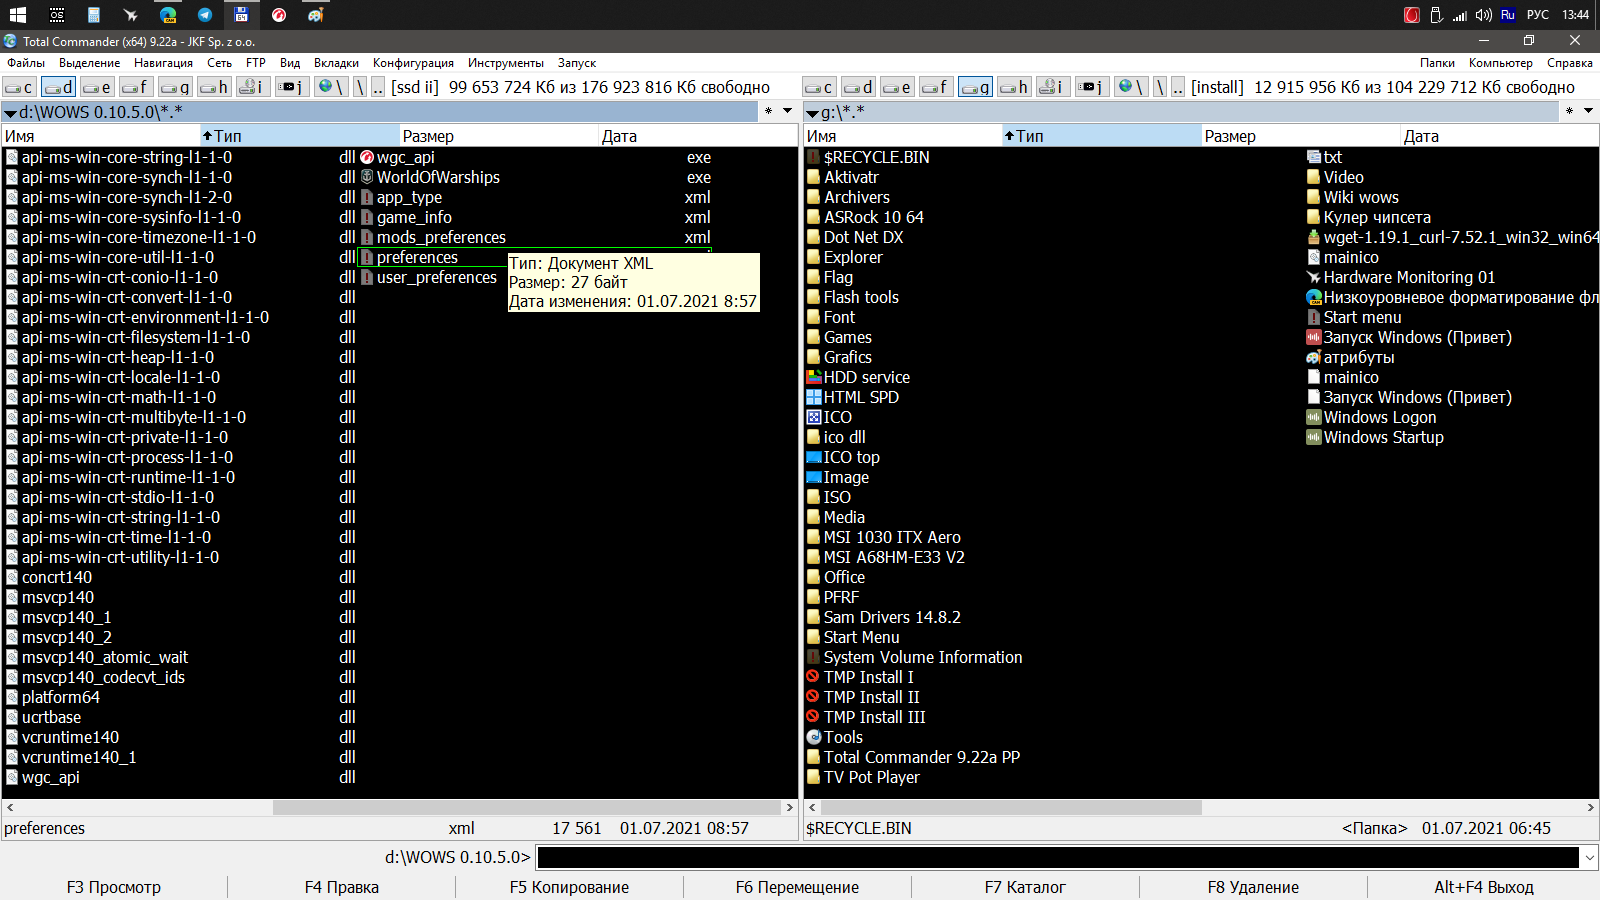
Task: Select drive c in left panel
Action: pyautogui.click(x=20, y=87)
